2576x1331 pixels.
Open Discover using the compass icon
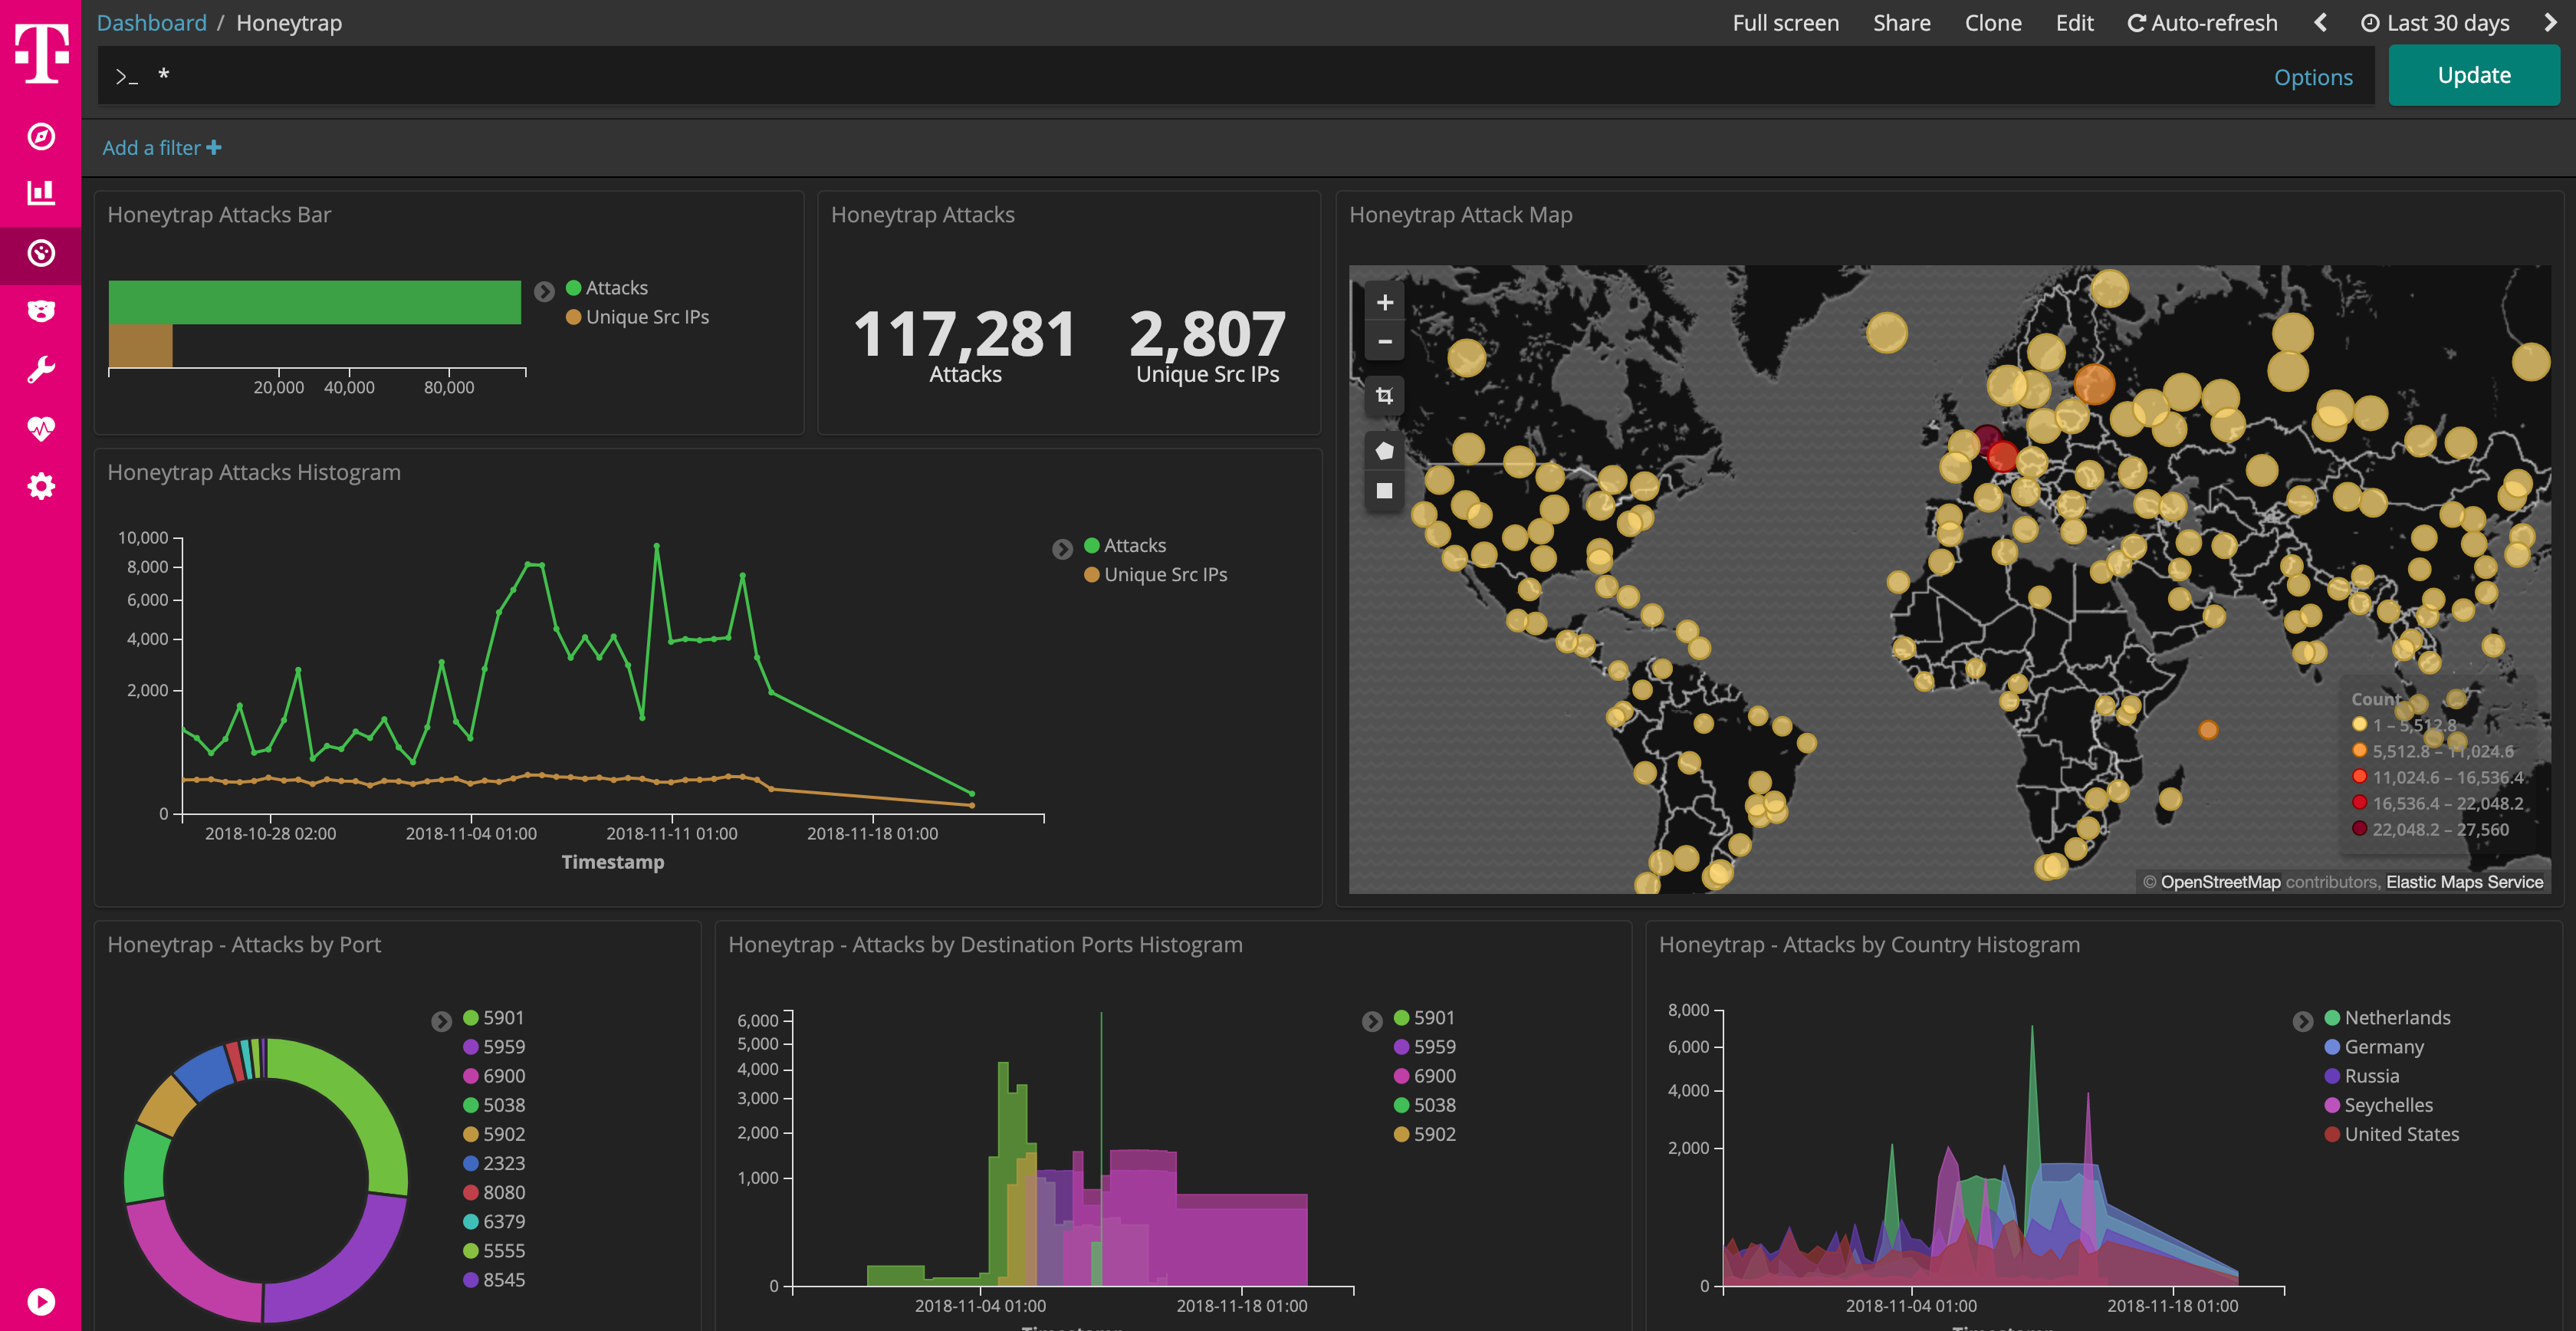(40, 138)
